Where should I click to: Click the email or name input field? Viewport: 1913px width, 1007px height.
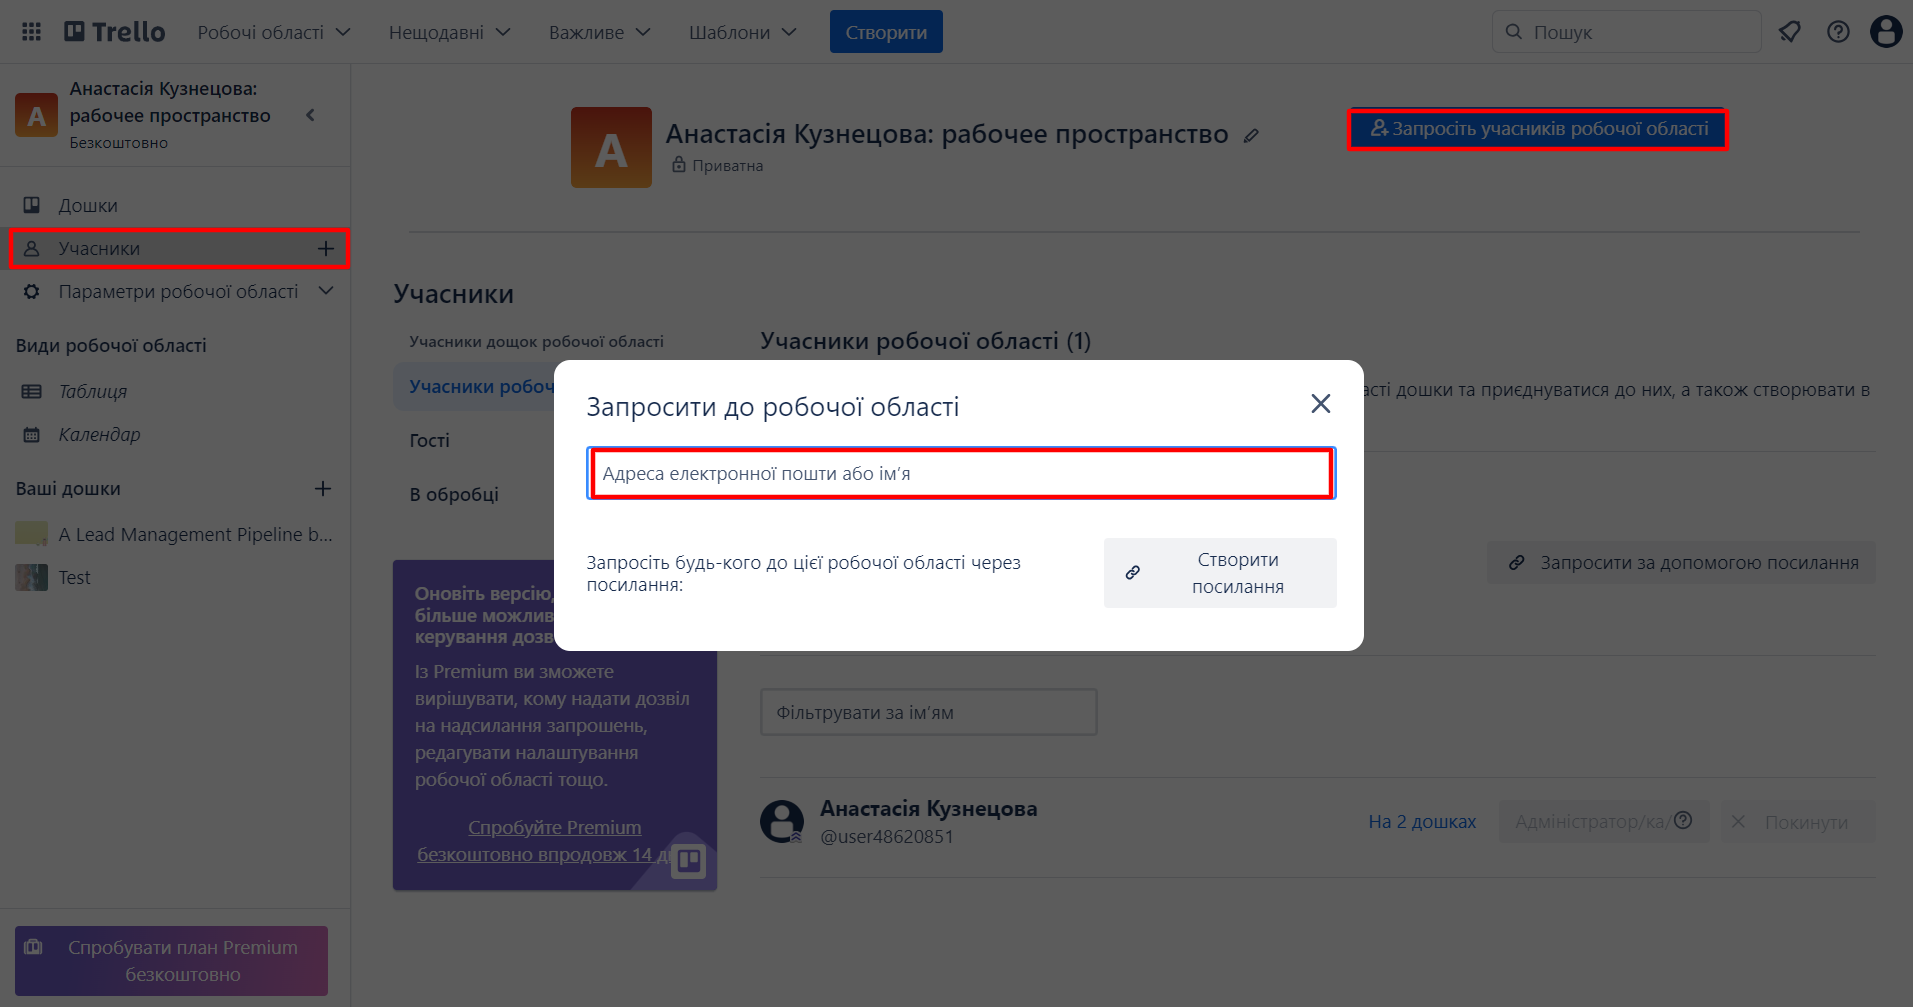[x=960, y=473]
